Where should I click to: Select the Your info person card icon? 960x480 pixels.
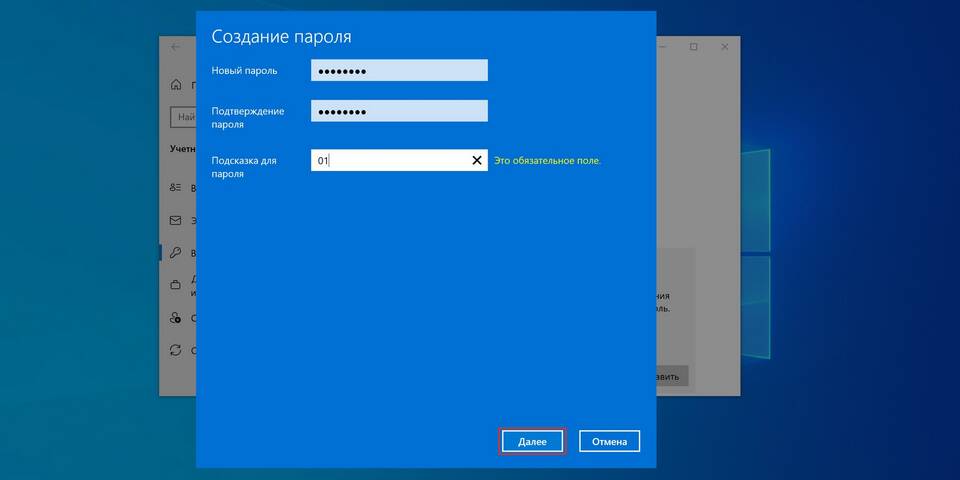(x=176, y=187)
